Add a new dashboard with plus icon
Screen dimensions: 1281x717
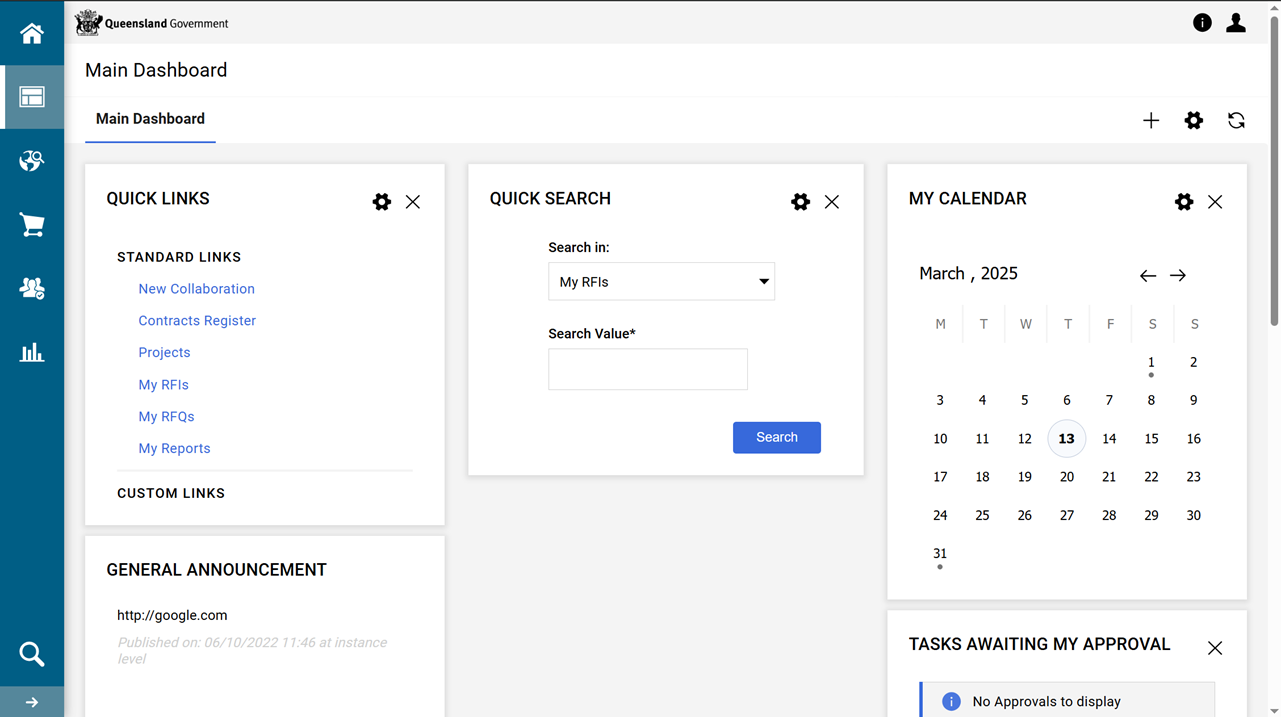pyautogui.click(x=1151, y=120)
